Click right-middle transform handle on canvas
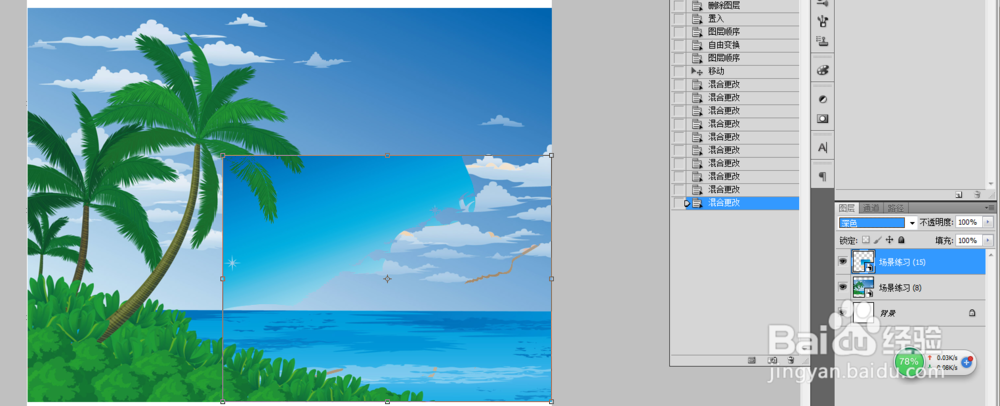 pyautogui.click(x=551, y=279)
